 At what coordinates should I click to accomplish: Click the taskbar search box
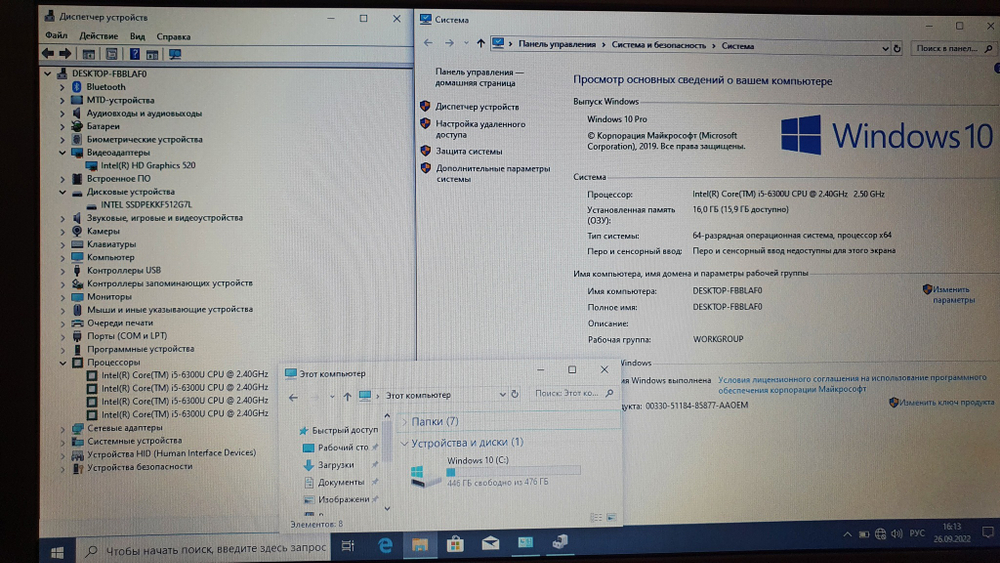coord(205,549)
